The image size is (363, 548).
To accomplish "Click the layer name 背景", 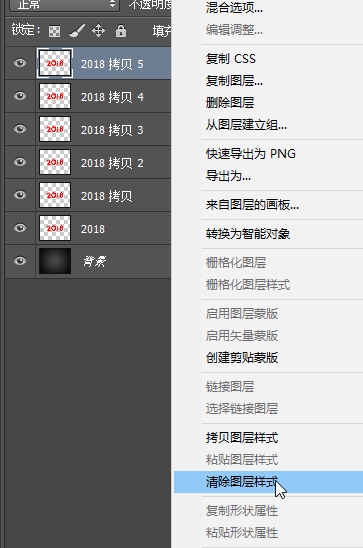I will (95, 261).
